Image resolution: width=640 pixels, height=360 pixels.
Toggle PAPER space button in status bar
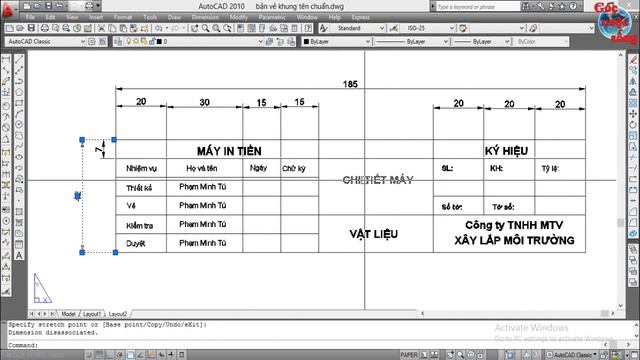(409, 355)
